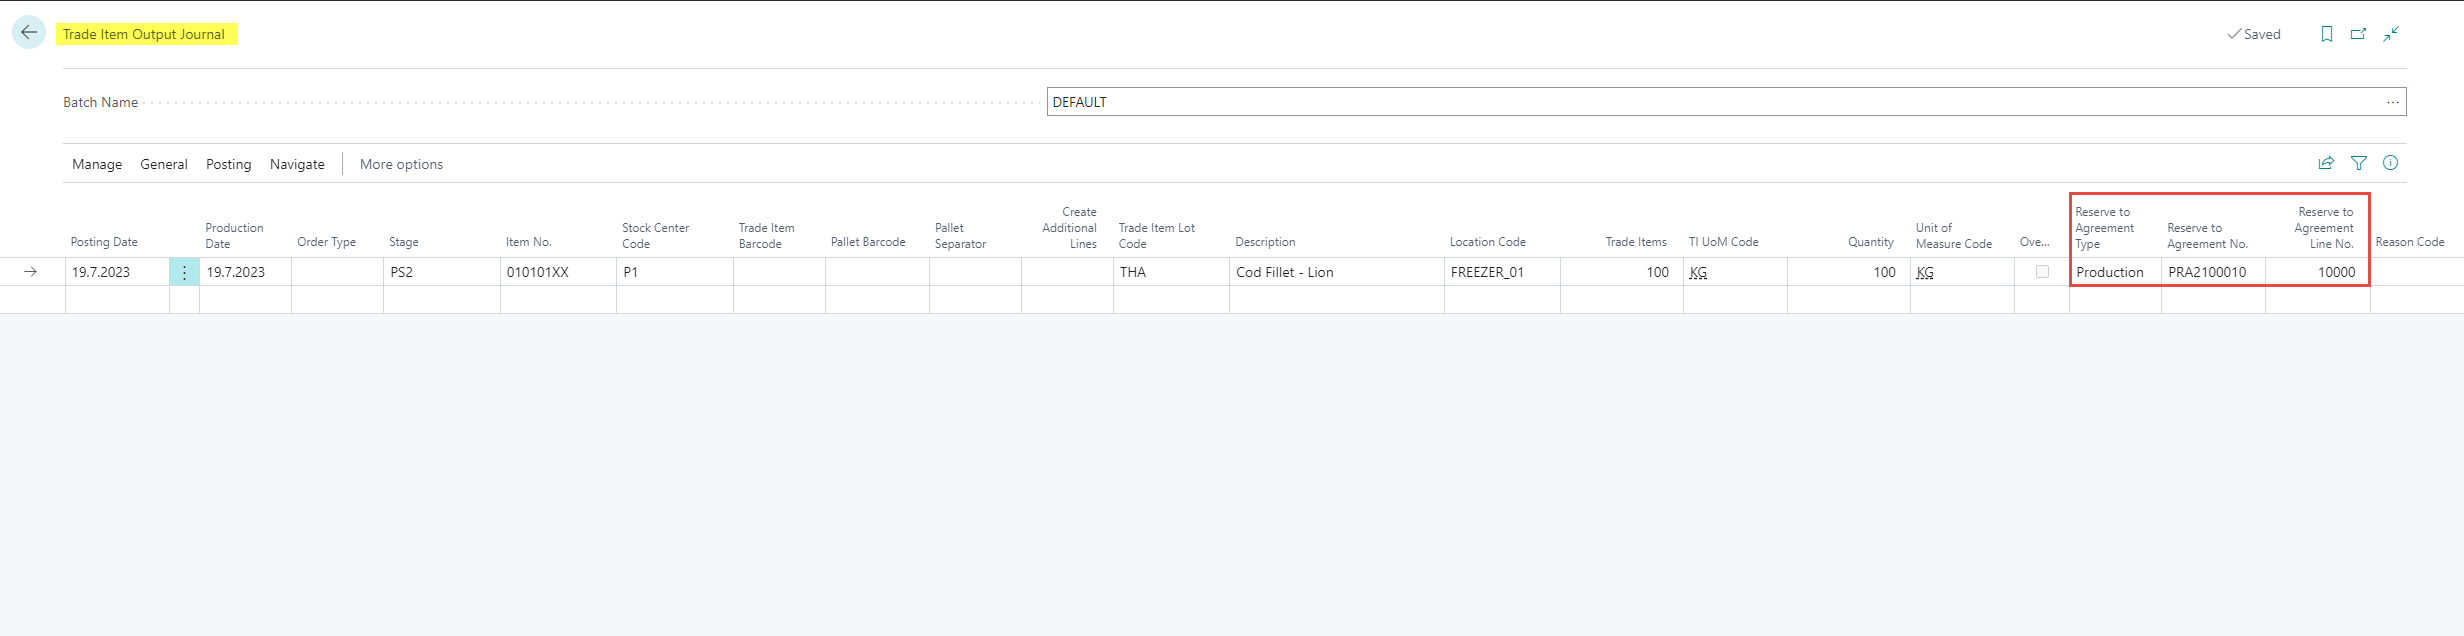Open page in new window icon
Viewport: 2464px width, 636px height.
coord(2358,34)
